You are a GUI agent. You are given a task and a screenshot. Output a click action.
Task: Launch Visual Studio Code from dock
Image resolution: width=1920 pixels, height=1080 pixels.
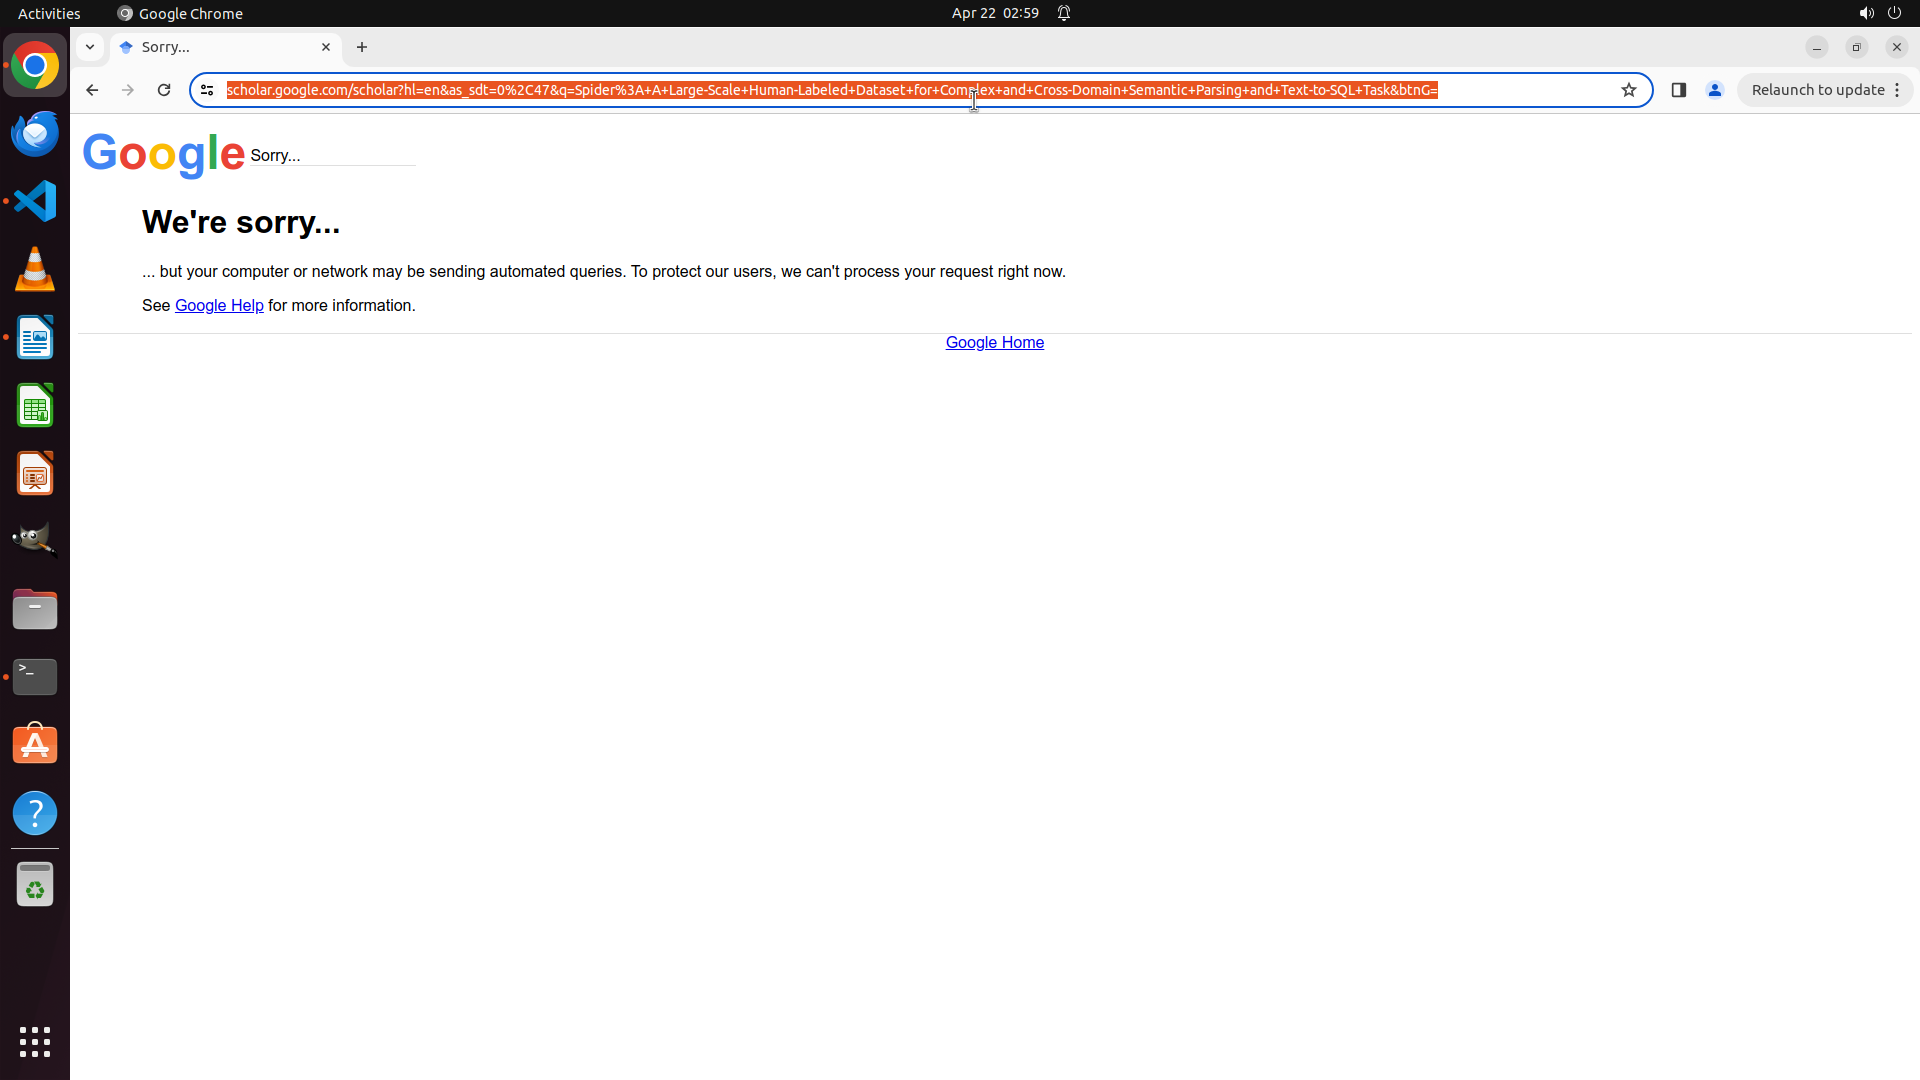pos(35,201)
